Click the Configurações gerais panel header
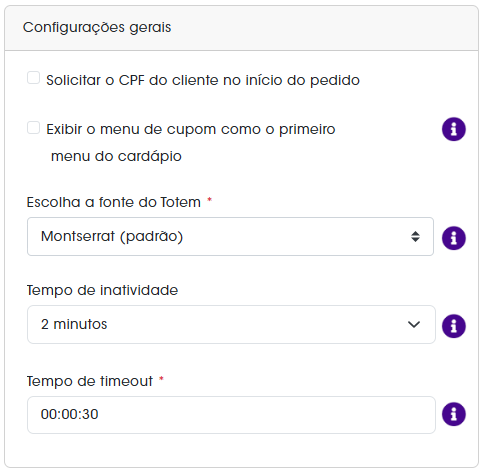Image resolution: width=483 pixels, height=474 pixels. (x=241, y=28)
